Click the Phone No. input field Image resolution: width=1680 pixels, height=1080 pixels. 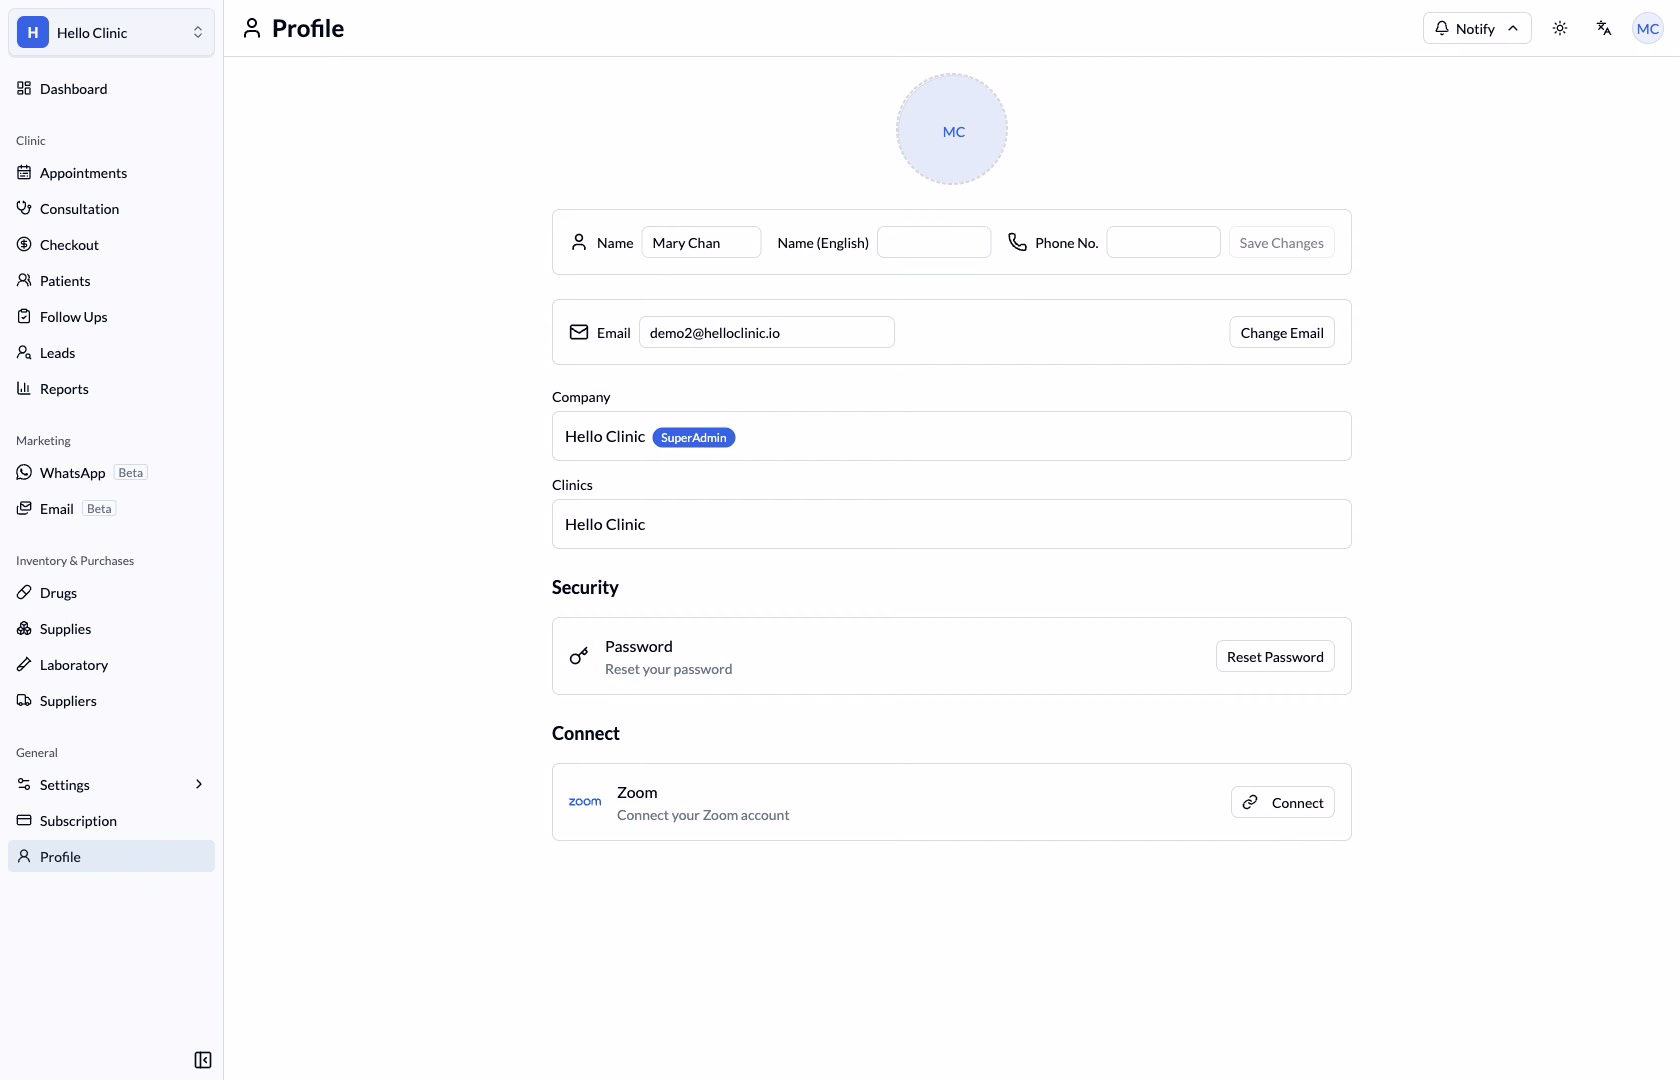pos(1163,242)
